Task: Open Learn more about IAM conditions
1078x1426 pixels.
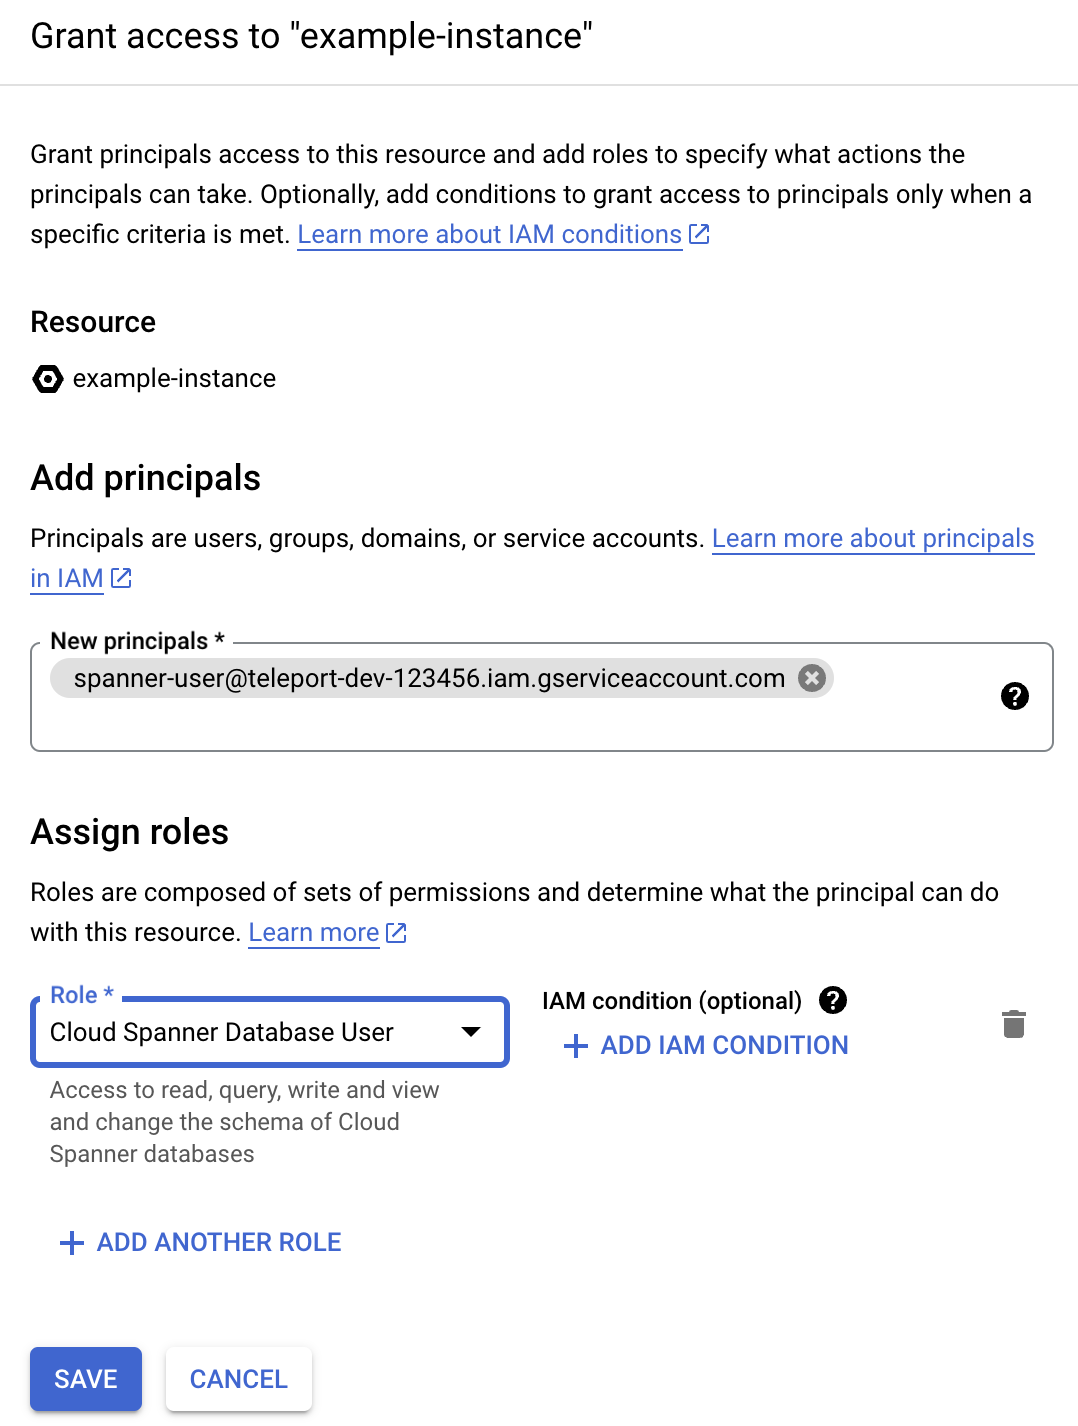Action: (x=488, y=233)
